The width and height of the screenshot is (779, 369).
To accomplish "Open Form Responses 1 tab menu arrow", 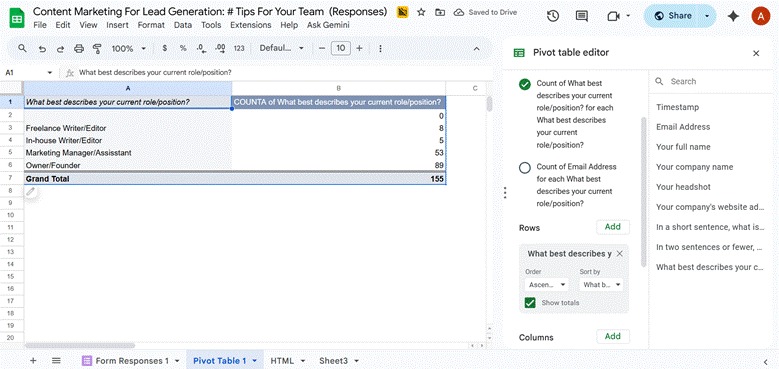I will (177, 361).
